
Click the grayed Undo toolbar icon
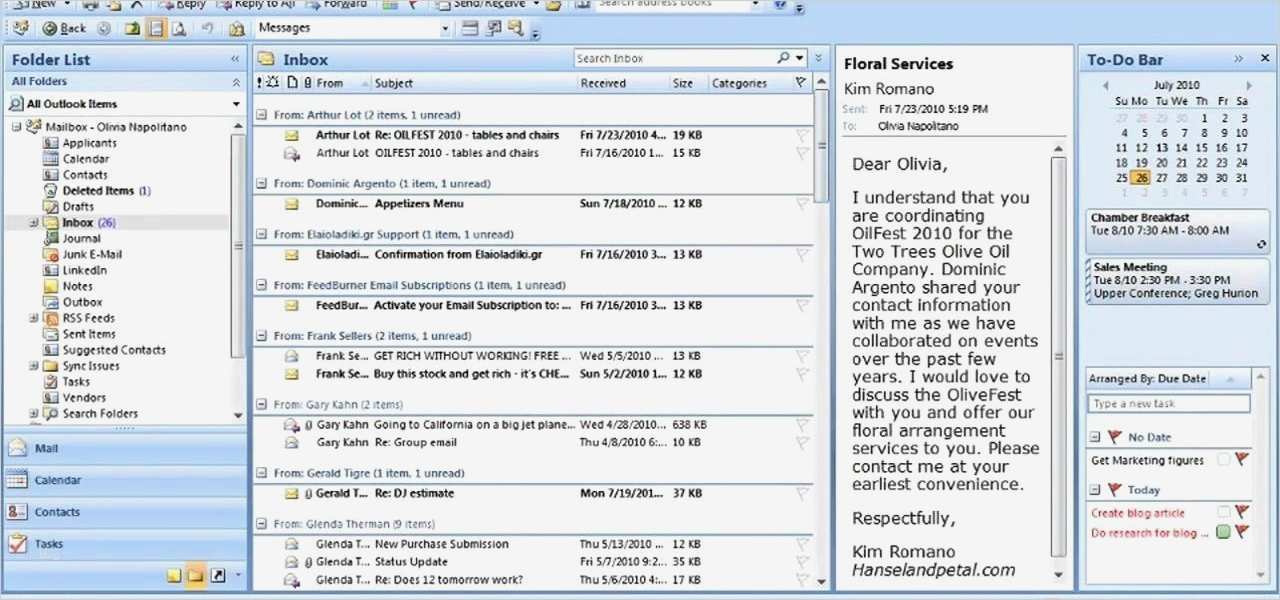[207, 29]
